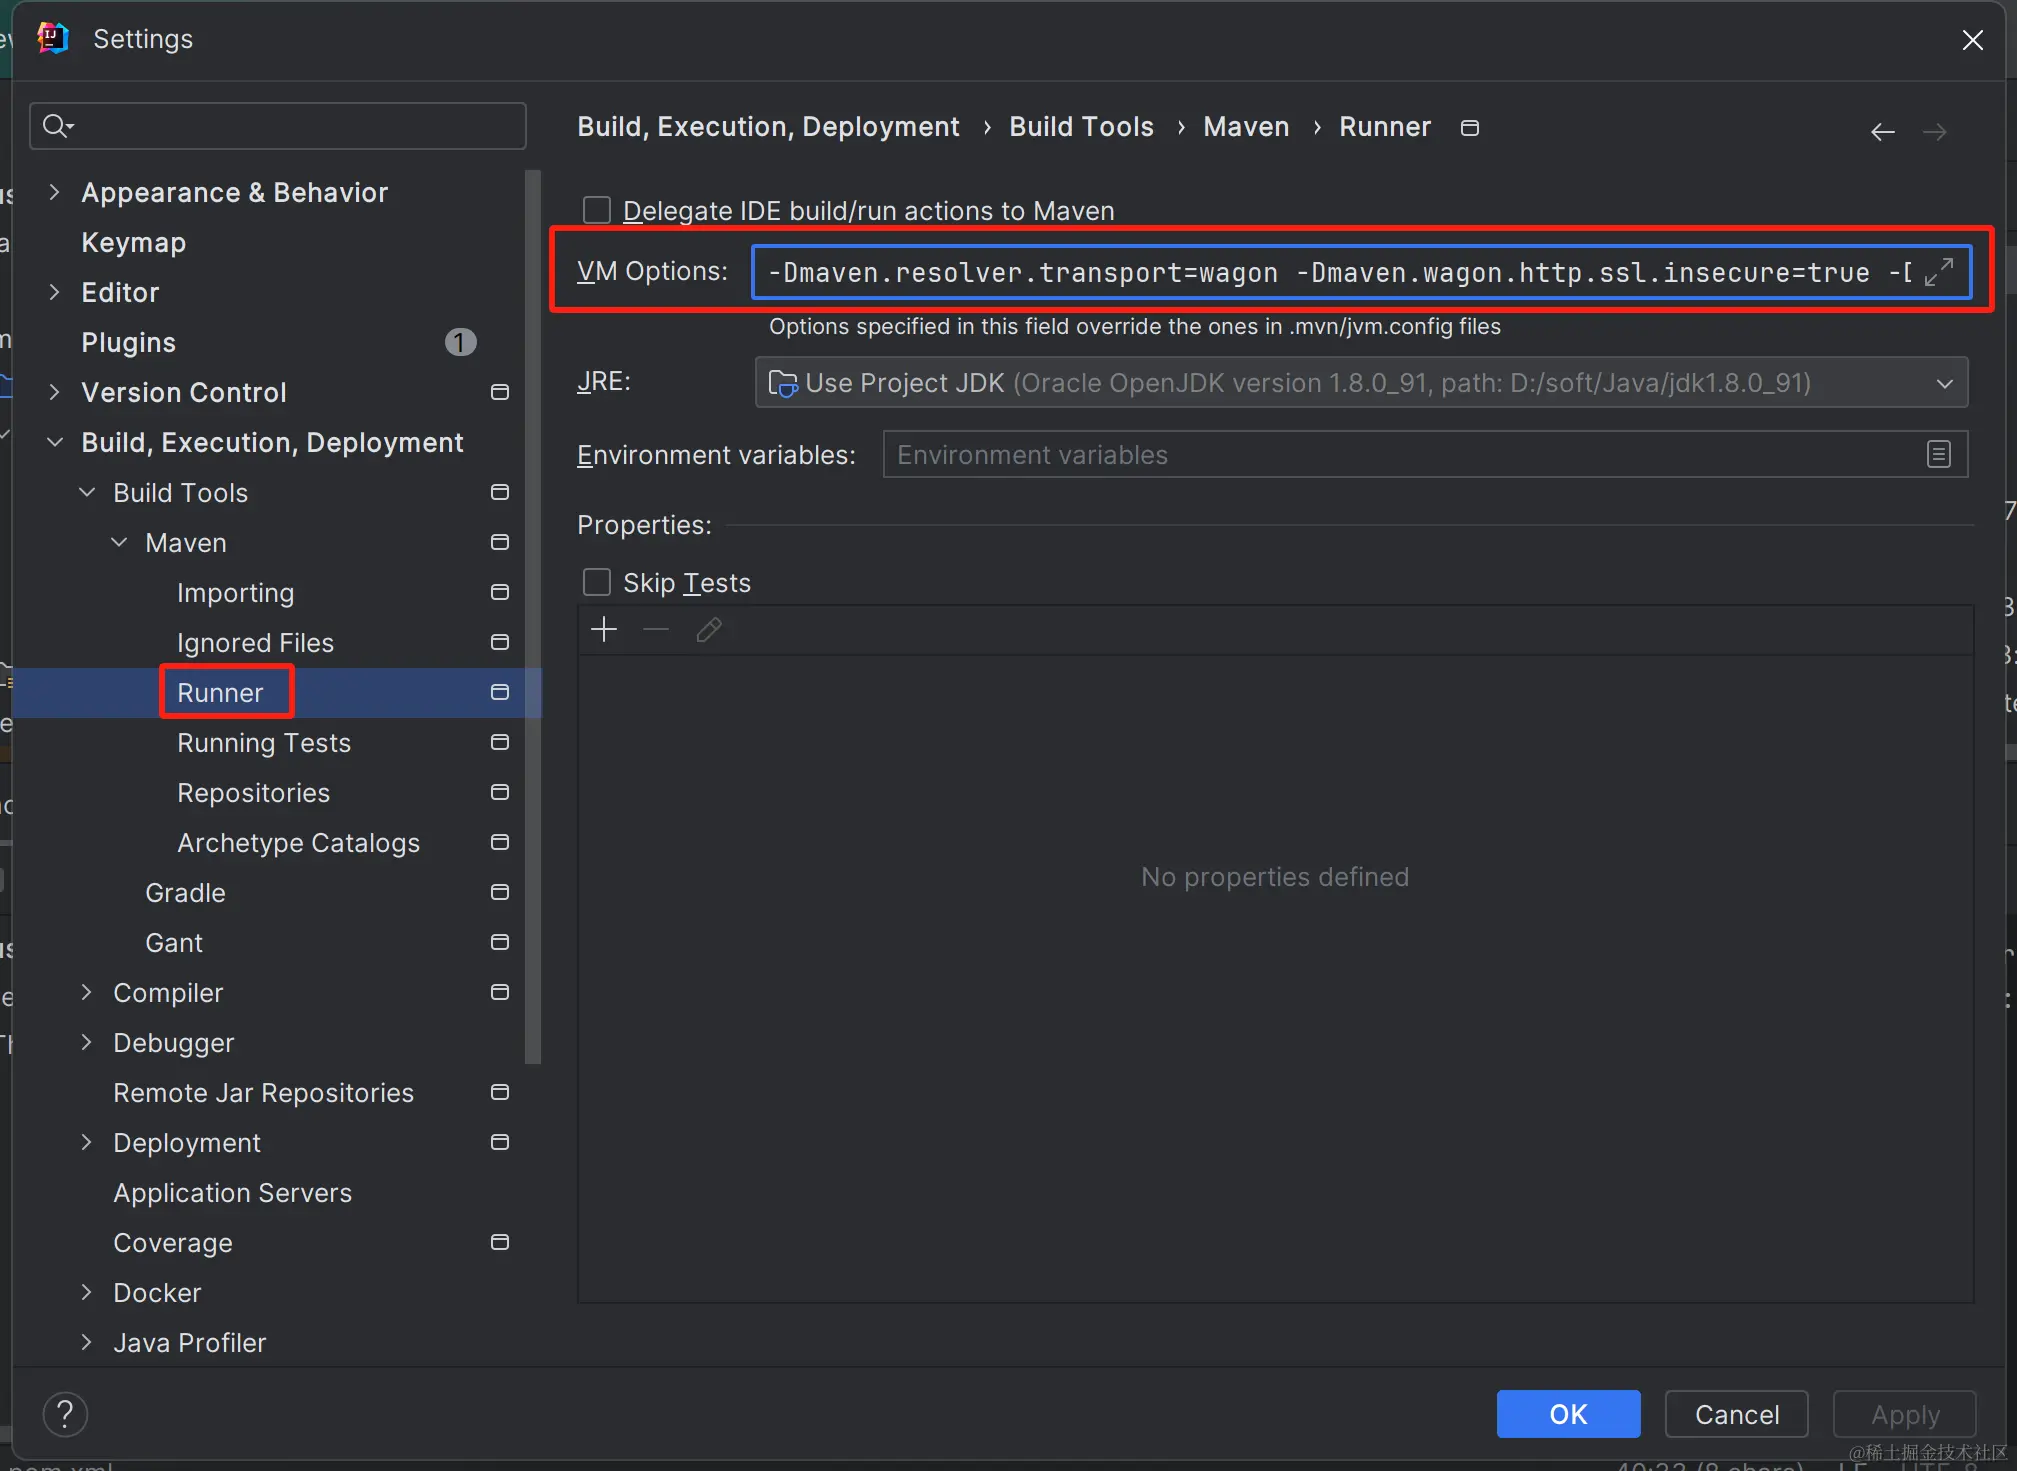Click the project icon next to Maven

(x=500, y=542)
